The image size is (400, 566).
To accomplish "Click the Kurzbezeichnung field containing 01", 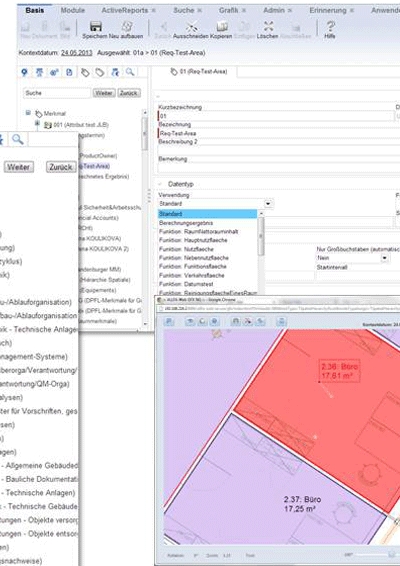I will point(275,116).
